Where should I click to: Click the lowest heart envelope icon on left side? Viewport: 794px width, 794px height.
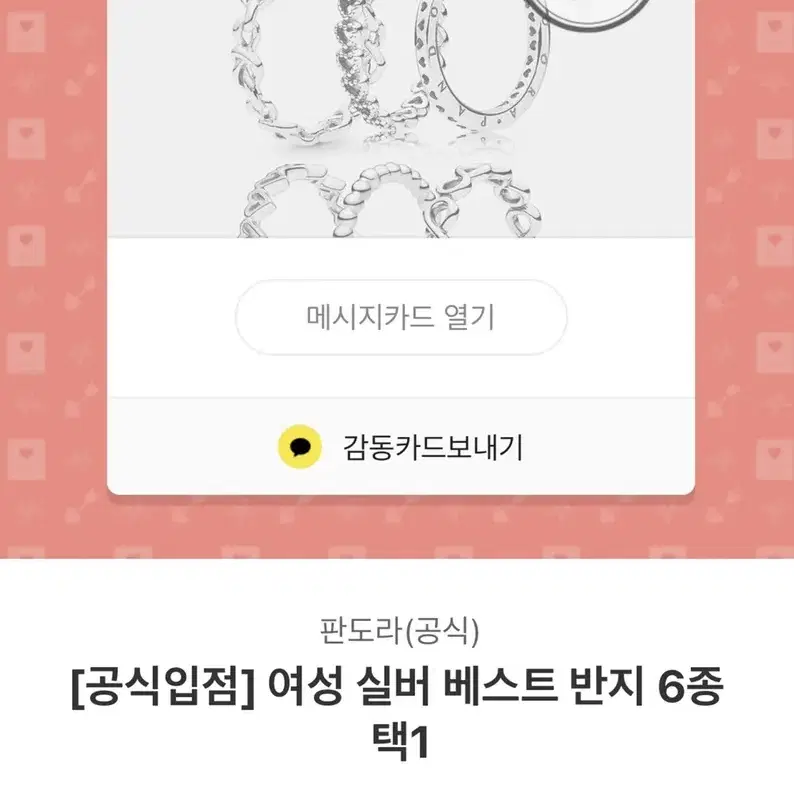click(26, 459)
